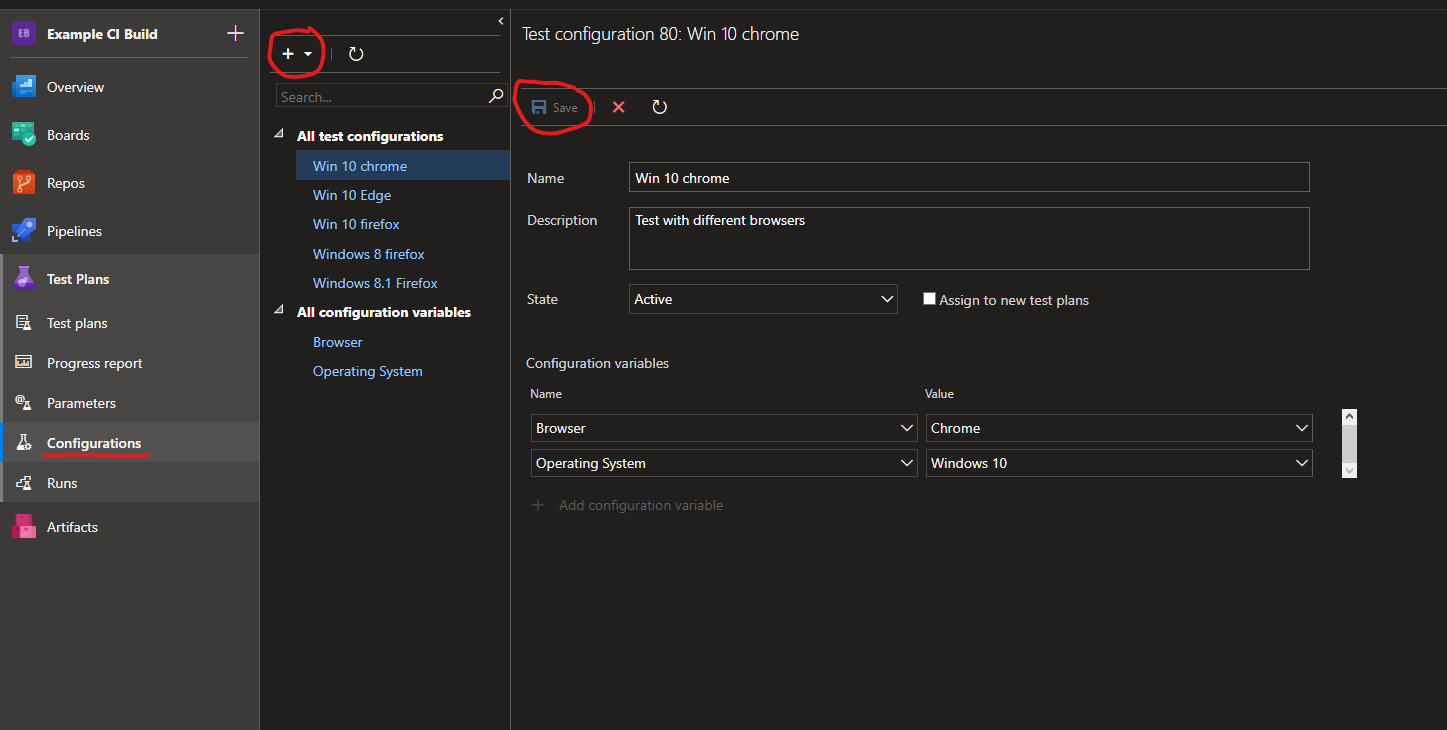Open the Repos hub icon
This screenshot has height=730, width=1447.
(x=24, y=183)
